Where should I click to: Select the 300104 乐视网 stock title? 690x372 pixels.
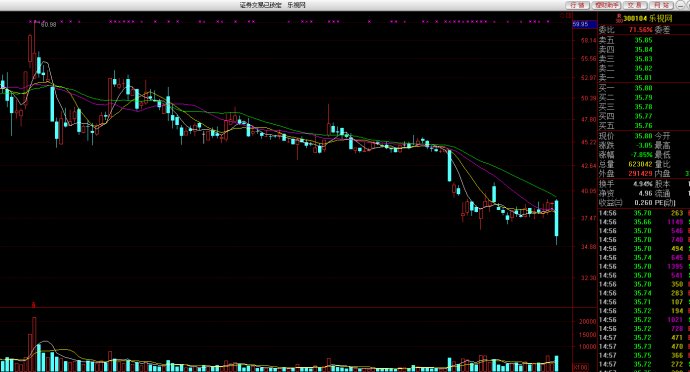tap(648, 18)
